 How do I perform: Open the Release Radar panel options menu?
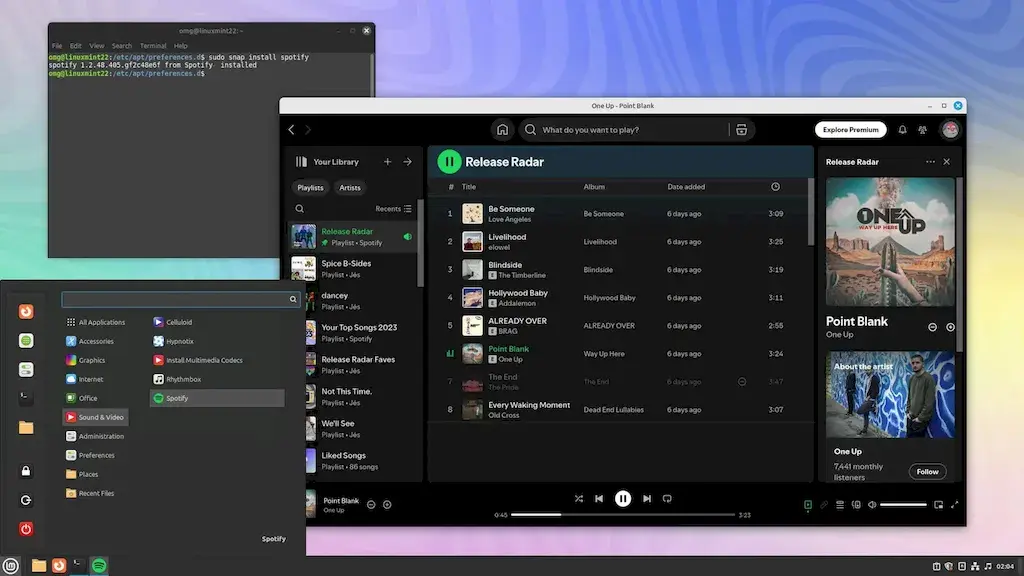(x=930, y=161)
